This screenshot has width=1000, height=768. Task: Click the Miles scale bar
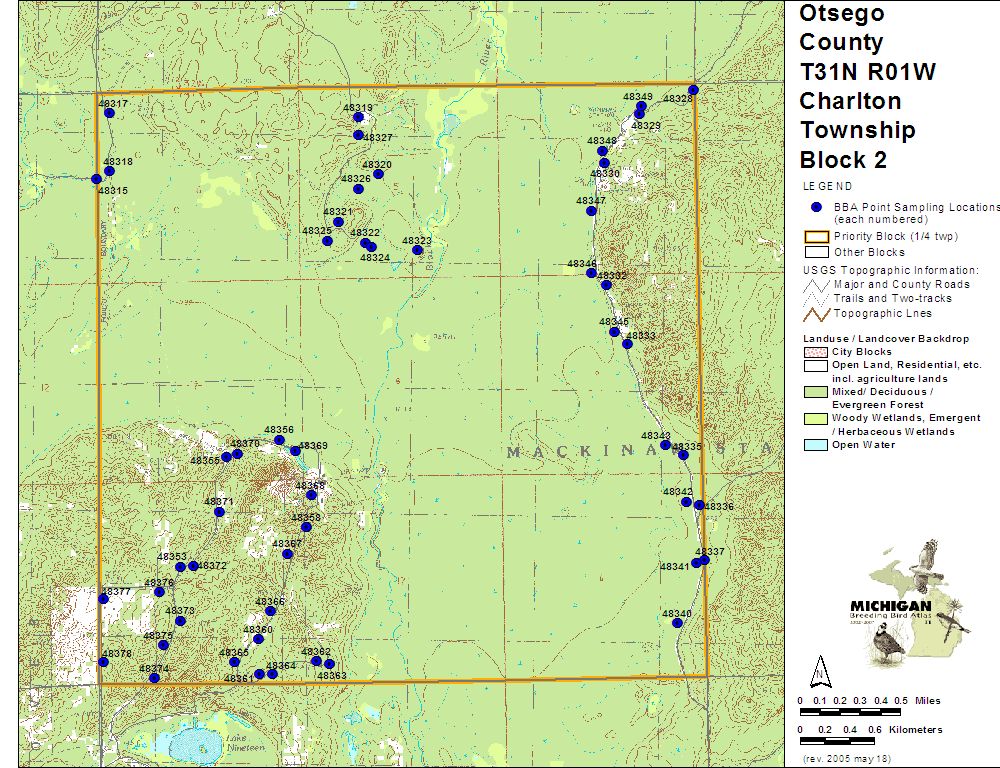[x=851, y=711]
